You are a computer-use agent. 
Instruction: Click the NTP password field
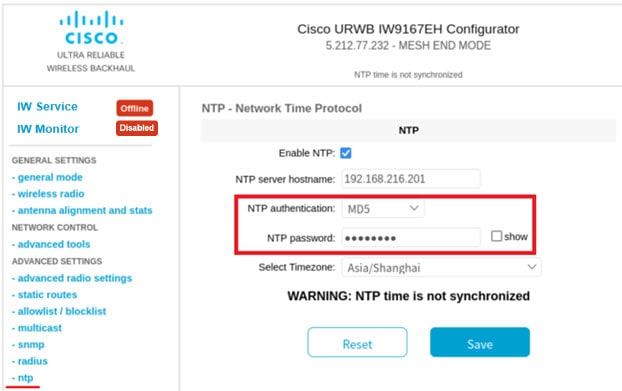coord(411,238)
